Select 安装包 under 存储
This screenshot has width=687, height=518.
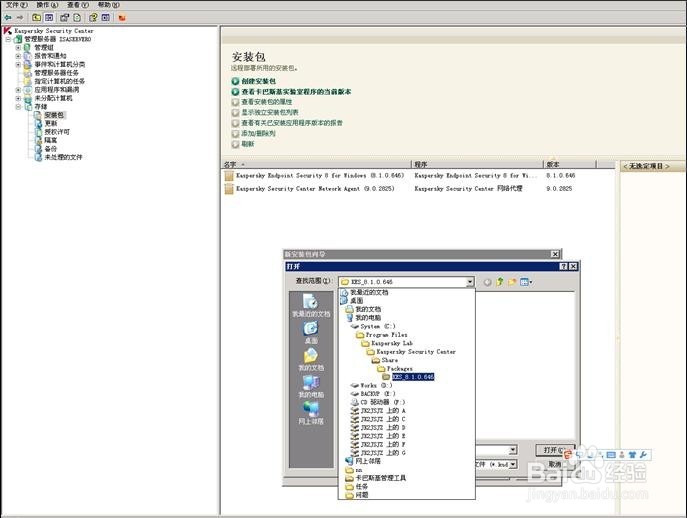[54, 115]
